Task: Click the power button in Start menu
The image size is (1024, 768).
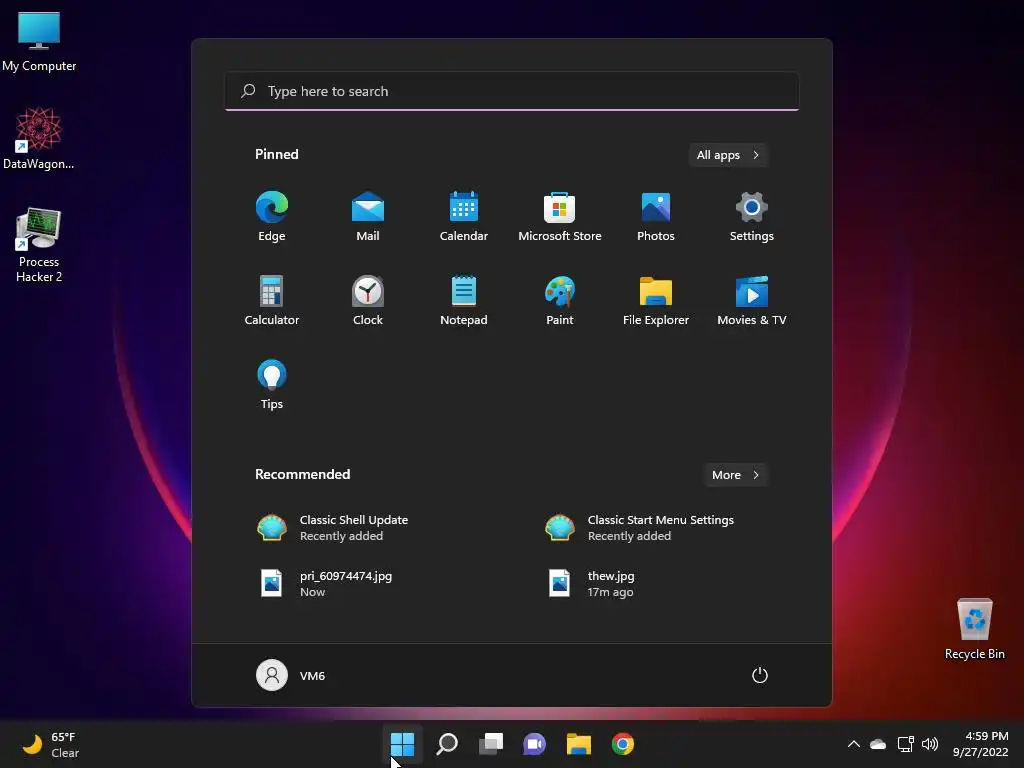Action: coord(760,675)
